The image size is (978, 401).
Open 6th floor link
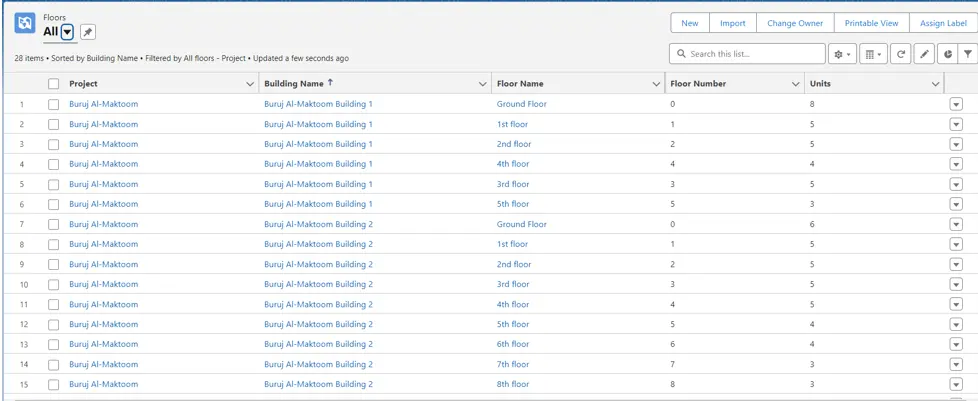(513, 344)
